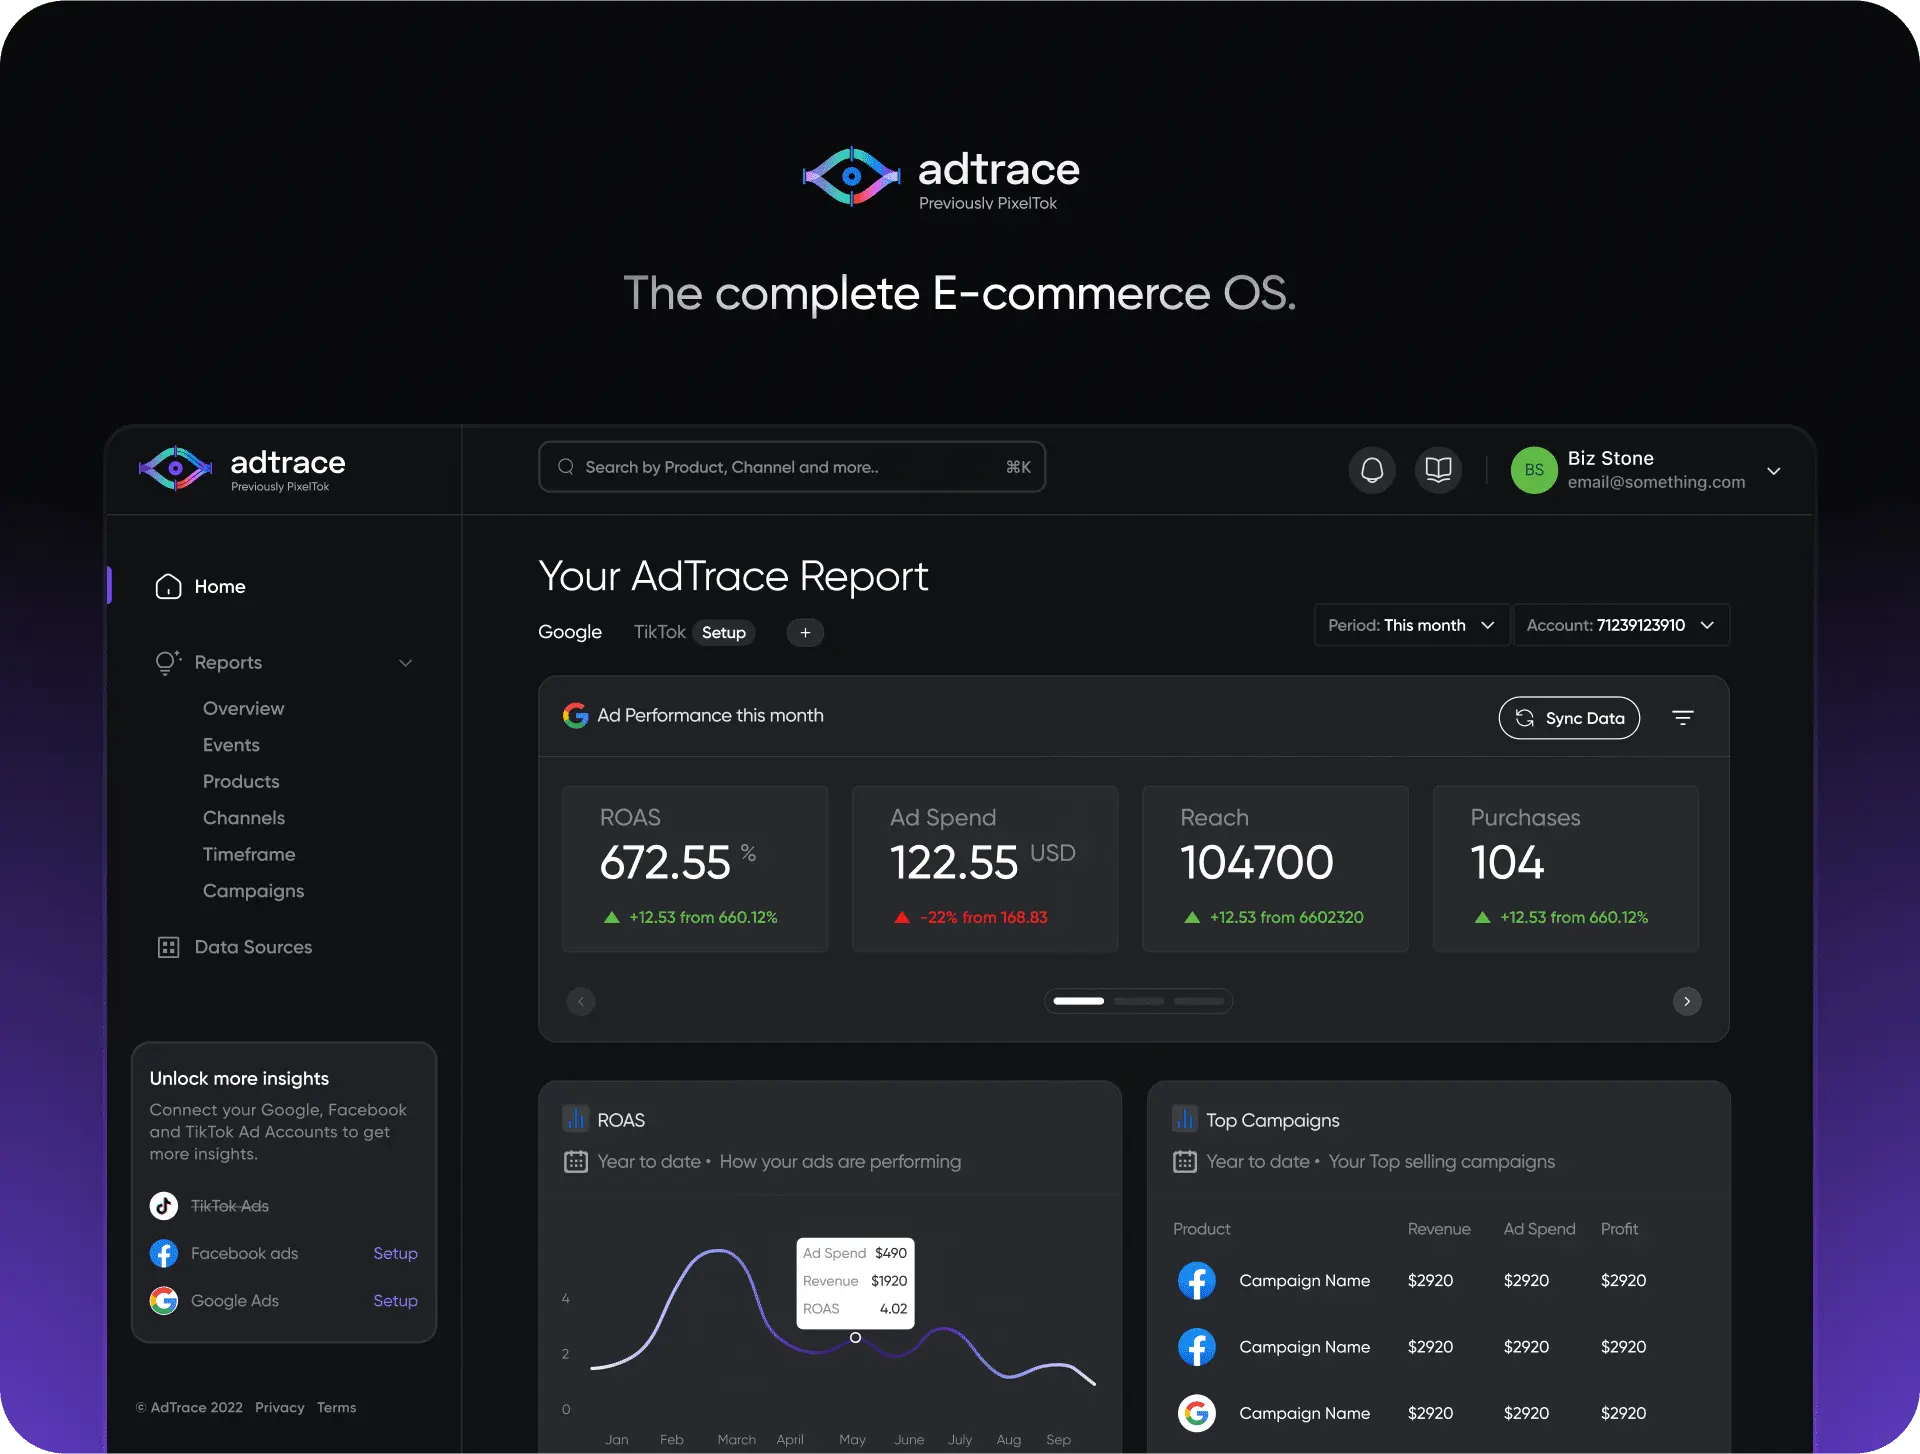Click the Facebook icon in the second campaign row
Screen dimensions: 1920x1454
1197,1347
